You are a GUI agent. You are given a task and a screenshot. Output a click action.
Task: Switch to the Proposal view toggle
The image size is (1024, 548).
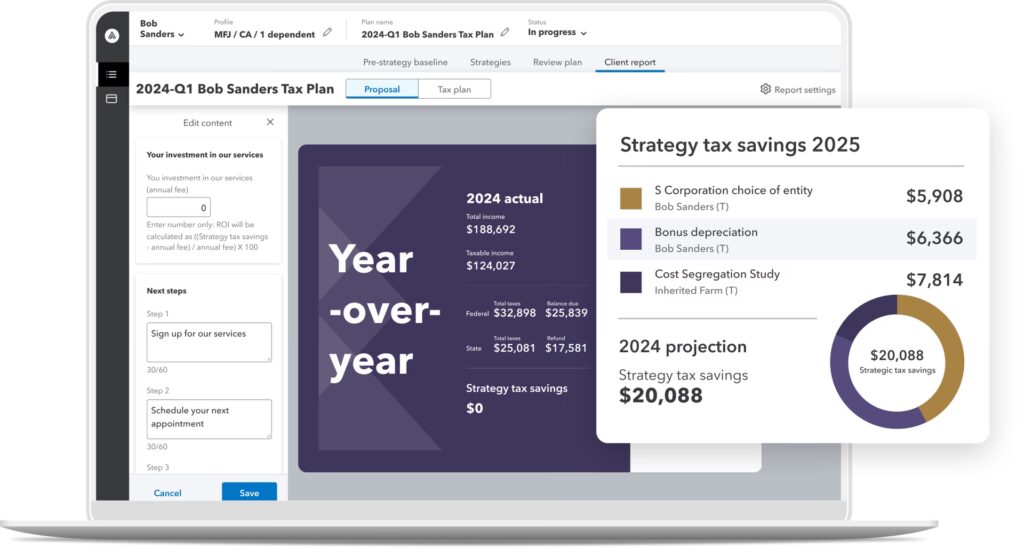pyautogui.click(x=381, y=89)
